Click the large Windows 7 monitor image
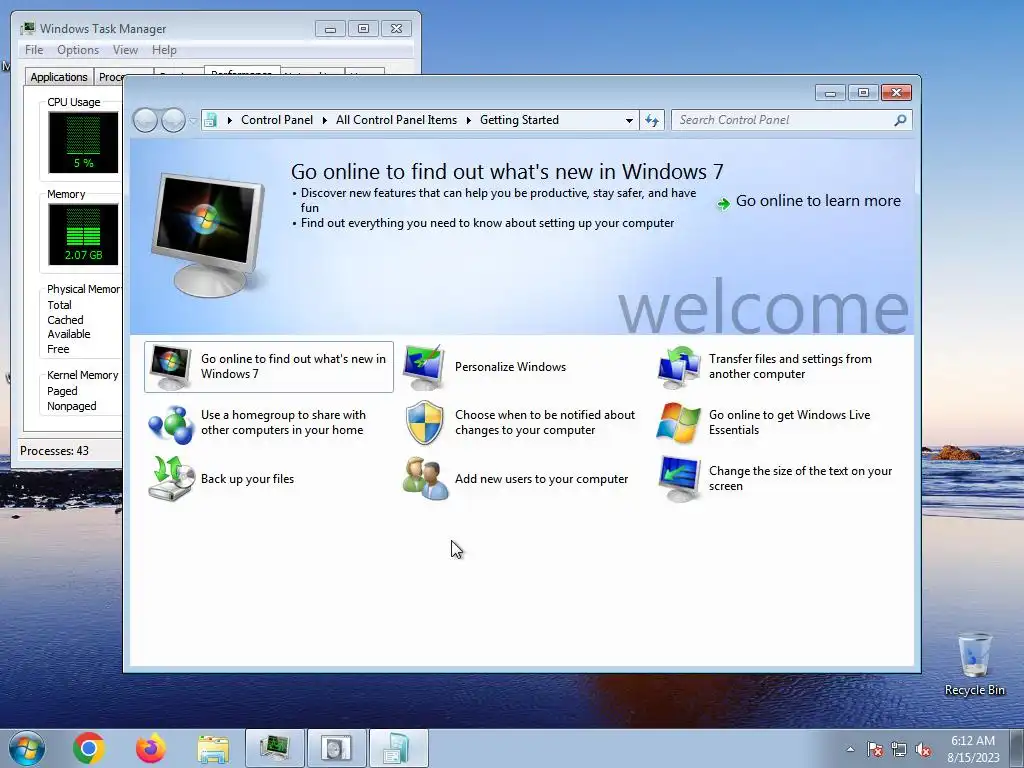Viewport: 1024px width, 768px height. pyautogui.click(x=208, y=234)
